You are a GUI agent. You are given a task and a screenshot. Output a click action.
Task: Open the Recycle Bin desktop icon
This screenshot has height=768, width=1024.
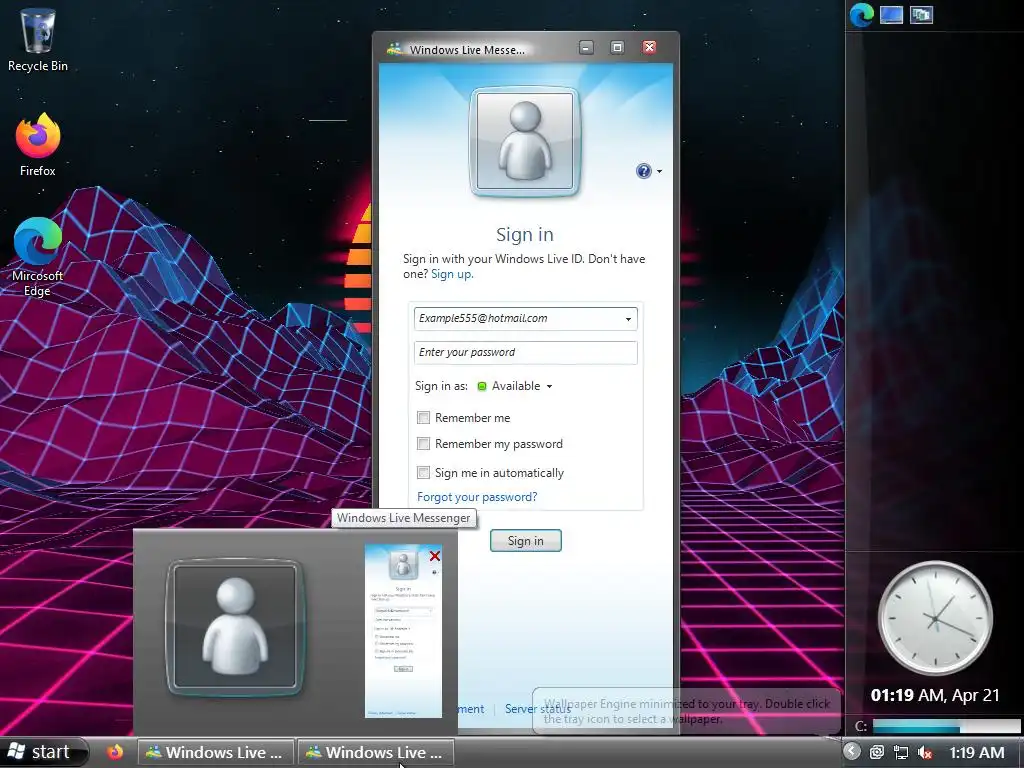click(x=38, y=39)
